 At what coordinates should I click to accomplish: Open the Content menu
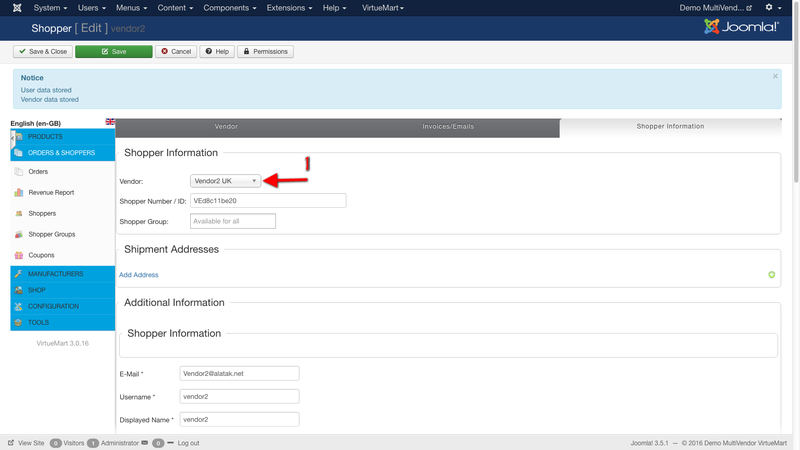(x=175, y=8)
